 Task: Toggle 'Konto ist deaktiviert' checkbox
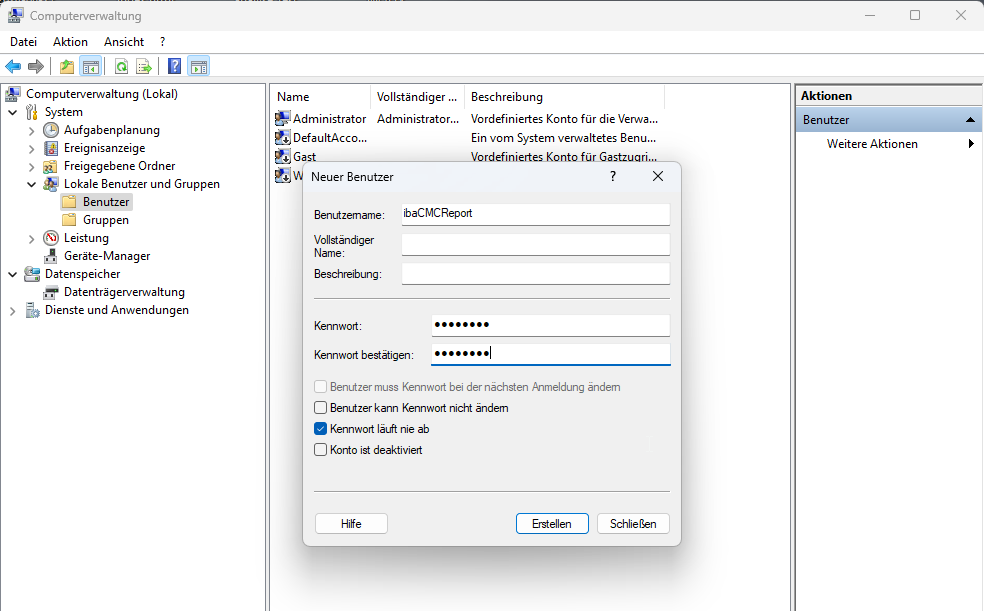(321, 450)
